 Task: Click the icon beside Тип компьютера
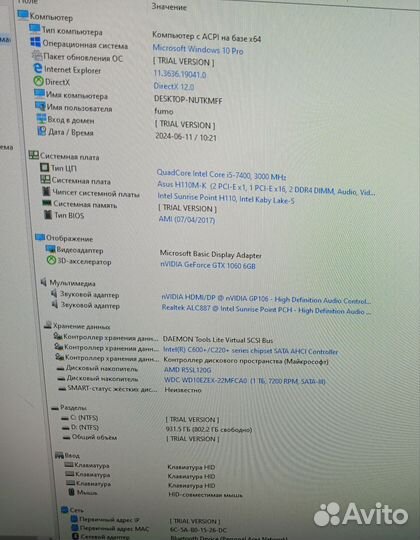[x=34, y=29]
